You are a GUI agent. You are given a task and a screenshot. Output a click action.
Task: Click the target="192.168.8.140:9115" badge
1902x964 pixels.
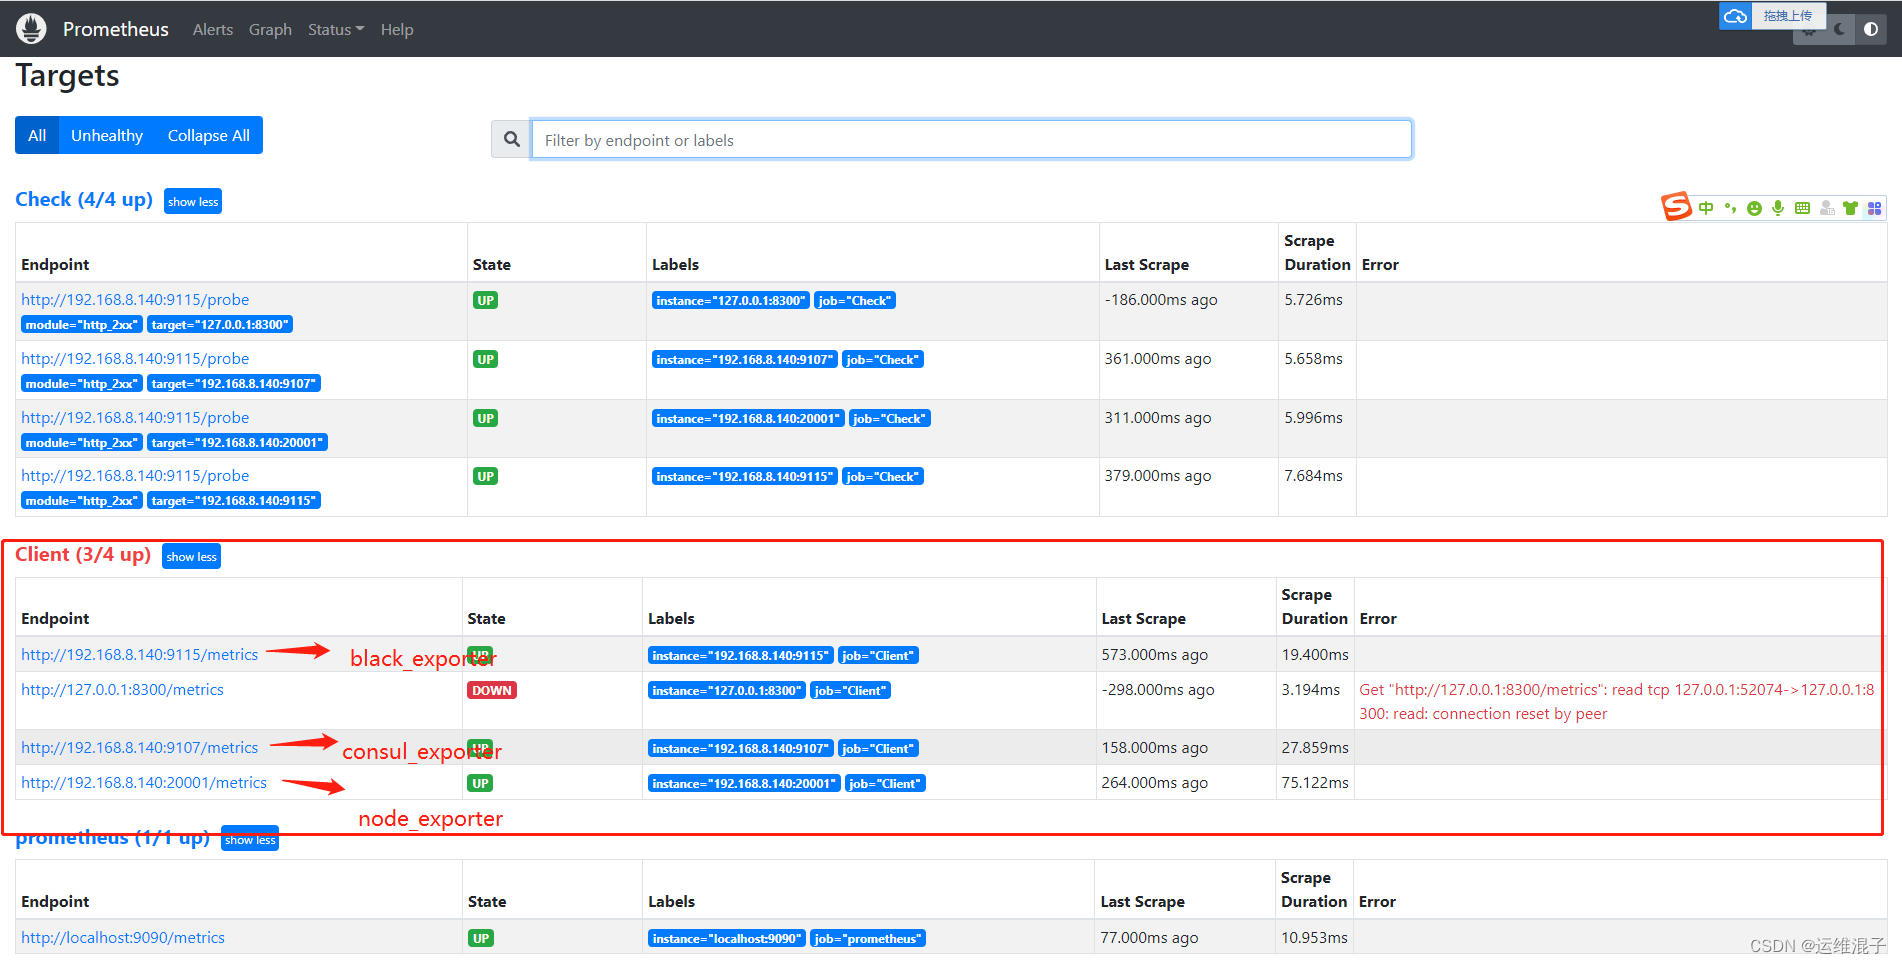tap(234, 500)
